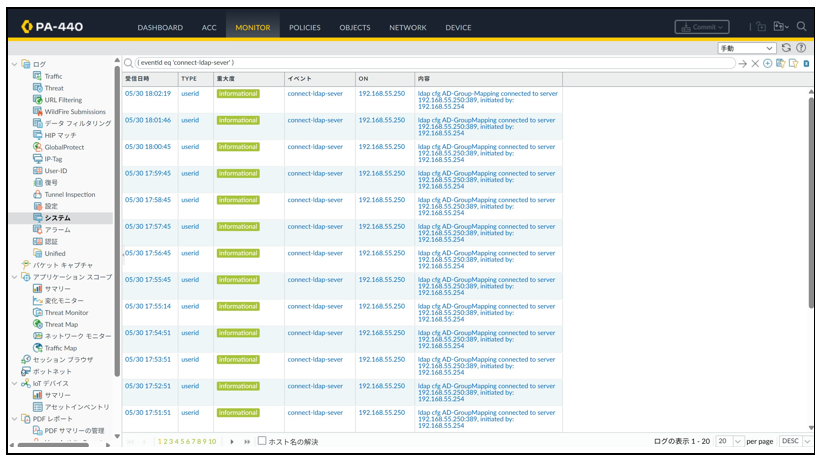Screen dimensions: 817x460
Task: Collapse PDF レポート tree node
Action: point(14,419)
